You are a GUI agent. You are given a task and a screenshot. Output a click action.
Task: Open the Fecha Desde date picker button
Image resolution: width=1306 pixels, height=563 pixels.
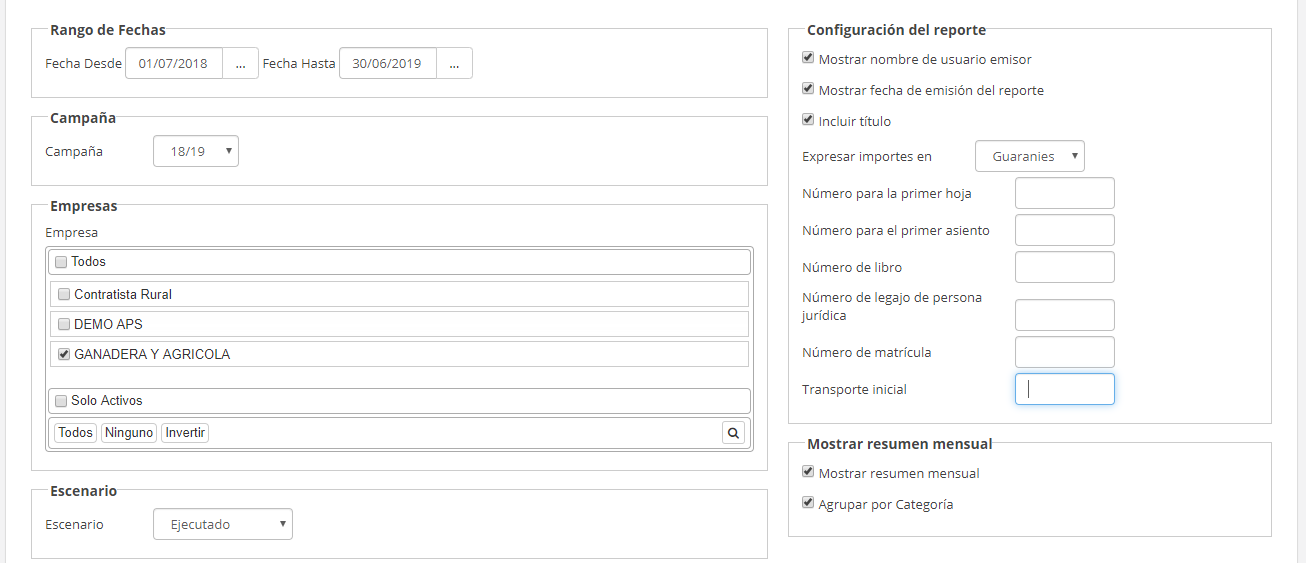(x=240, y=63)
